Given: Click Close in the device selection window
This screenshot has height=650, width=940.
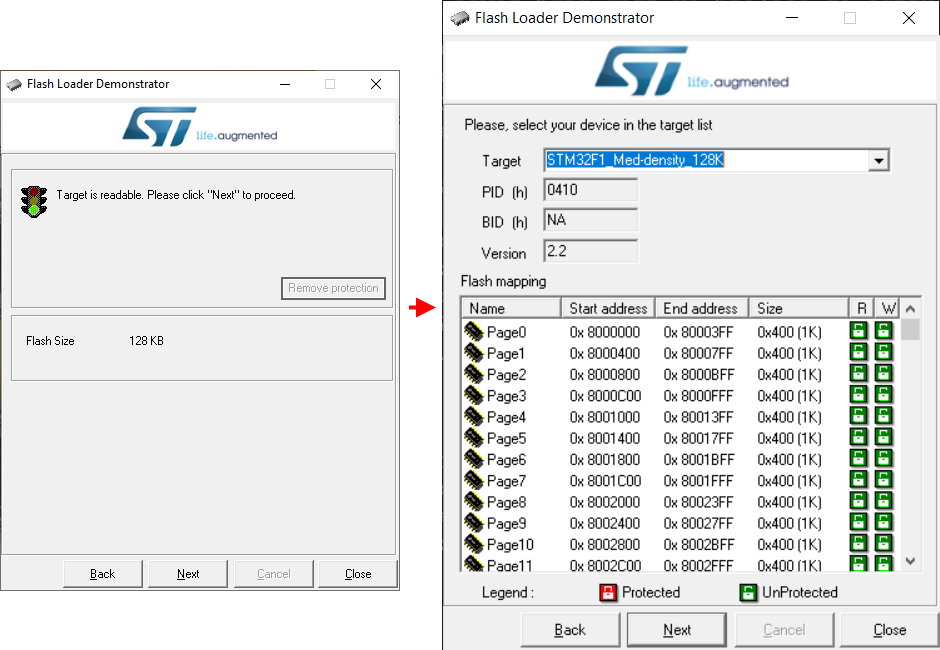Looking at the screenshot, I should click(890, 630).
